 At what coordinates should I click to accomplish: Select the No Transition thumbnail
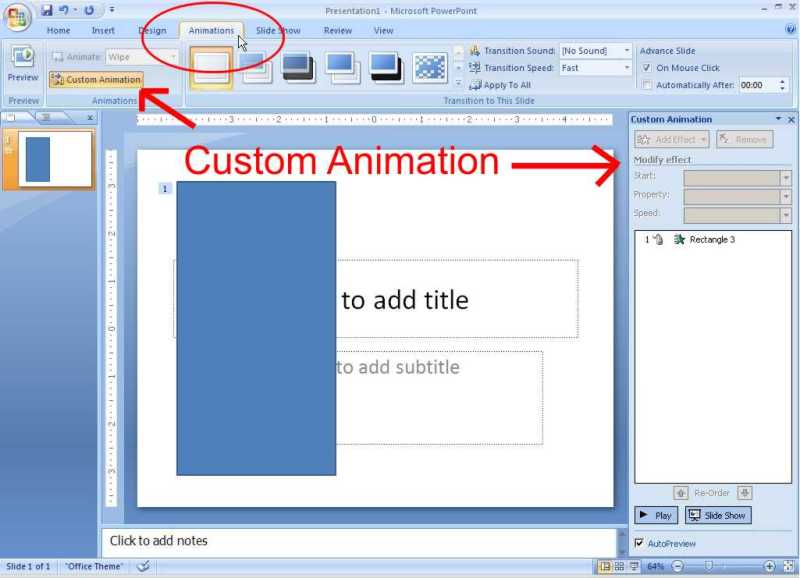[211, 67]
